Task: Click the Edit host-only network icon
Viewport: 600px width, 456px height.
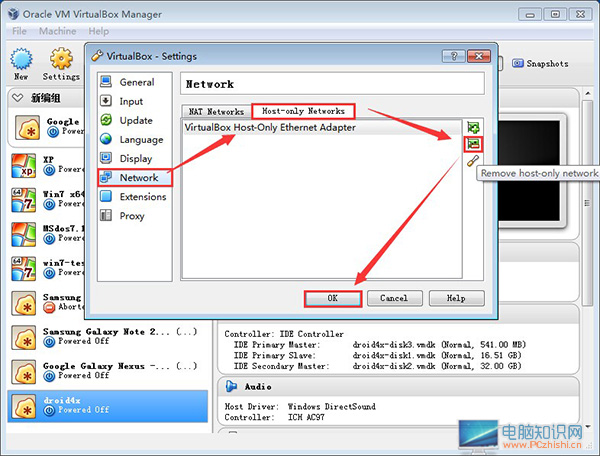Action: pos(473,161)
